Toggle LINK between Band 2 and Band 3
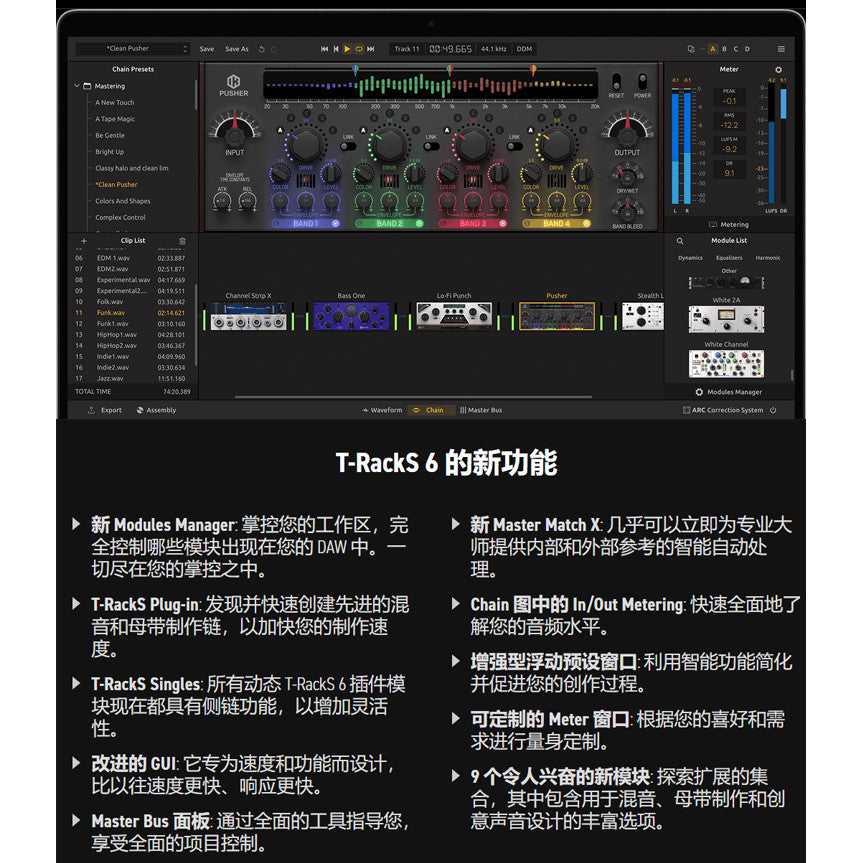The width and height of the screenshot is (863, 863). pos(432,146)
